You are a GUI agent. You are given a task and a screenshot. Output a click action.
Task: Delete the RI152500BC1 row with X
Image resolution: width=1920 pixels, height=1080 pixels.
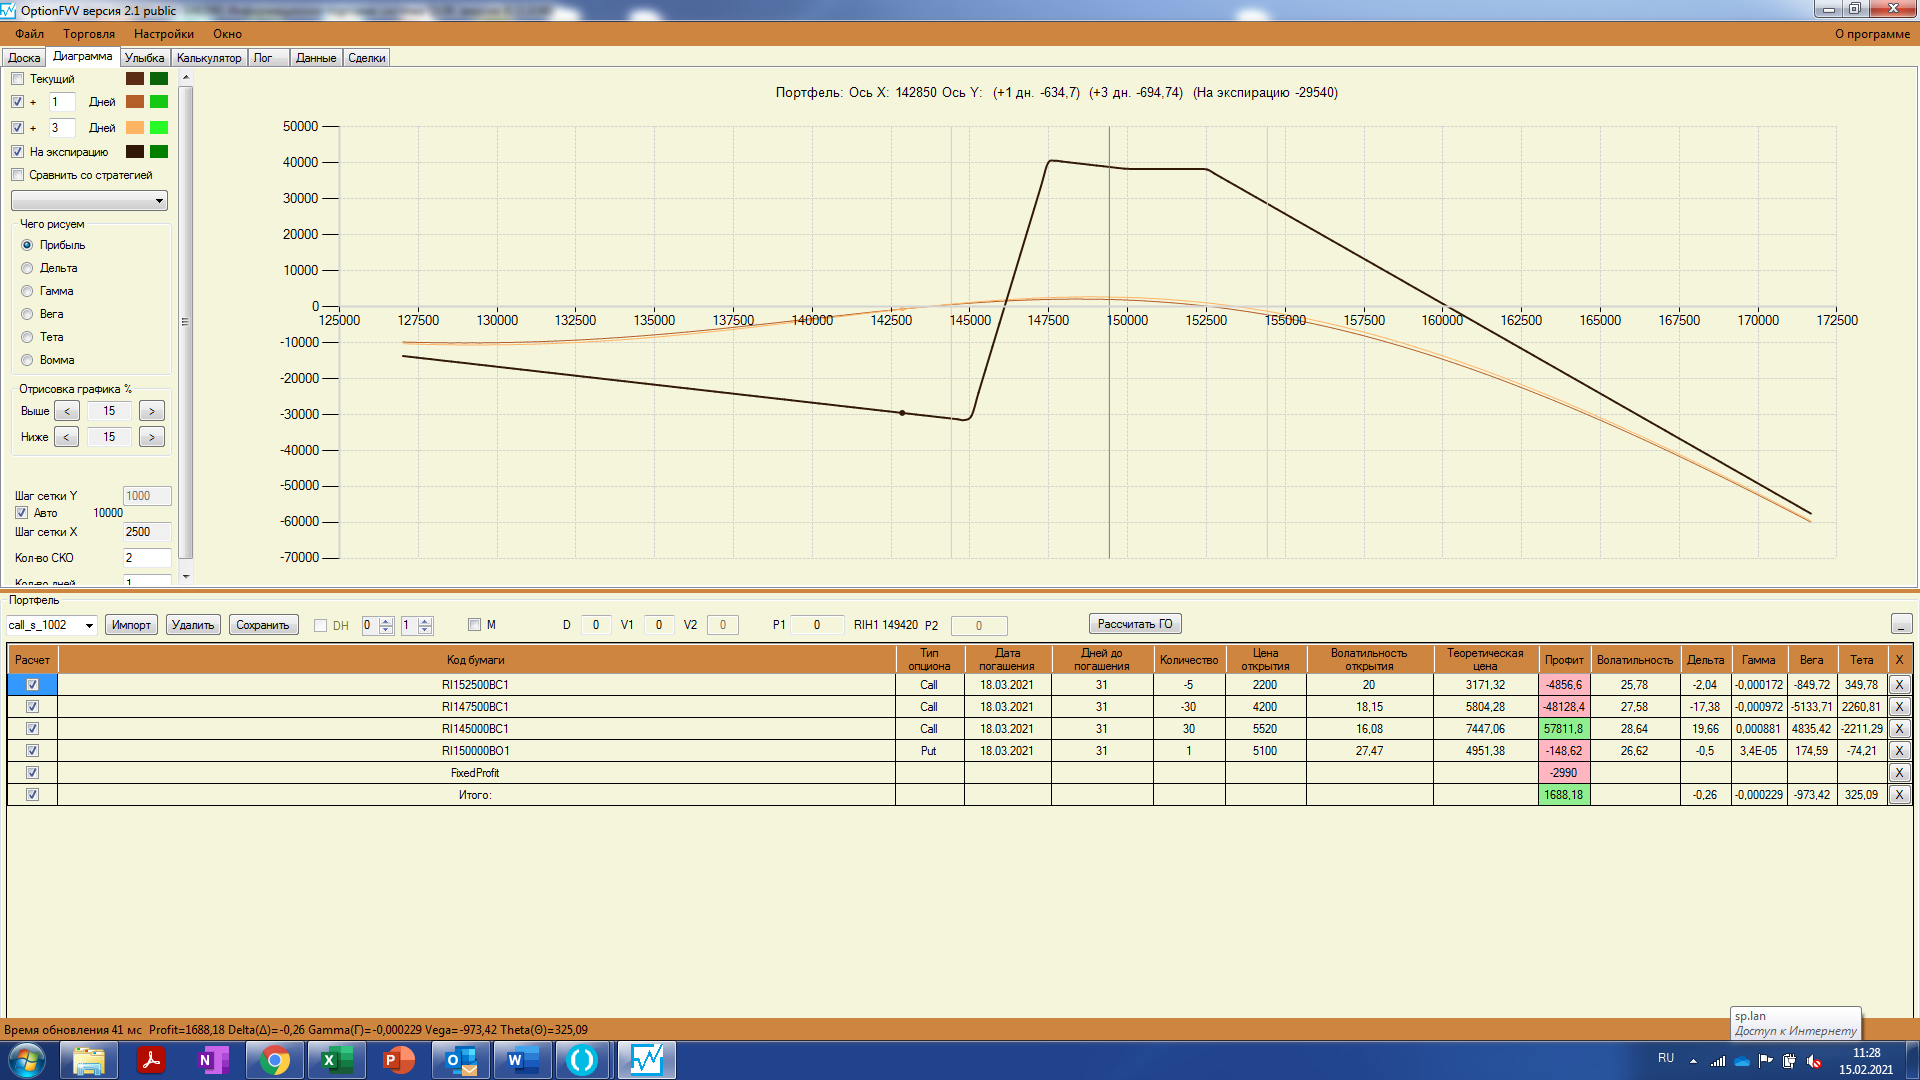point(1899,685)
